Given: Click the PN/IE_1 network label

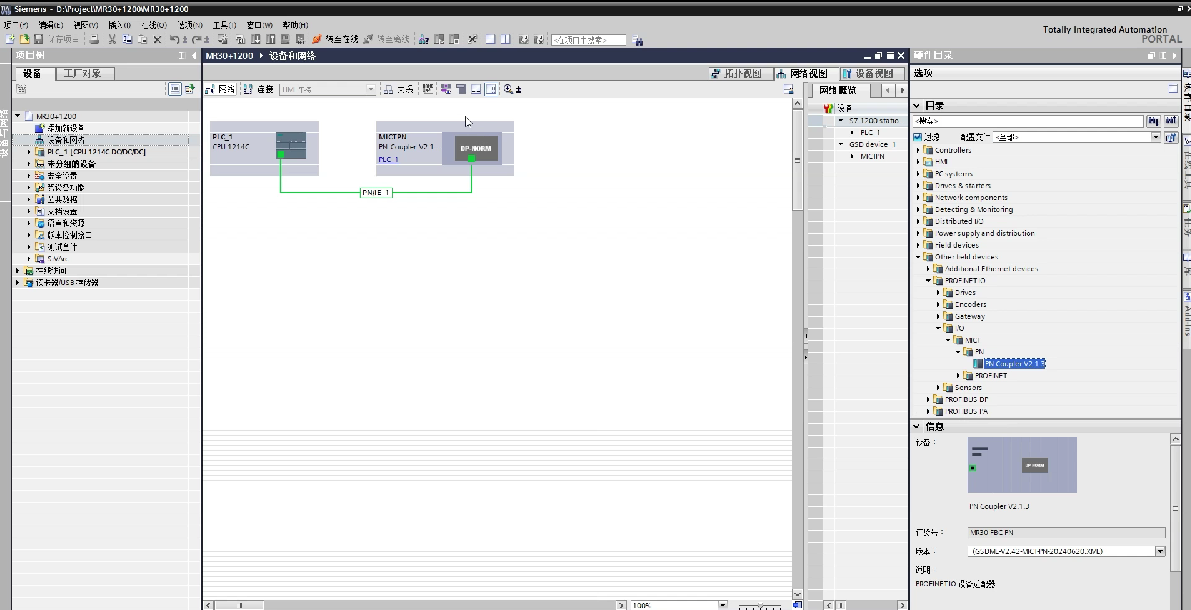Looking at the screenshot, I should coord(376,193).
